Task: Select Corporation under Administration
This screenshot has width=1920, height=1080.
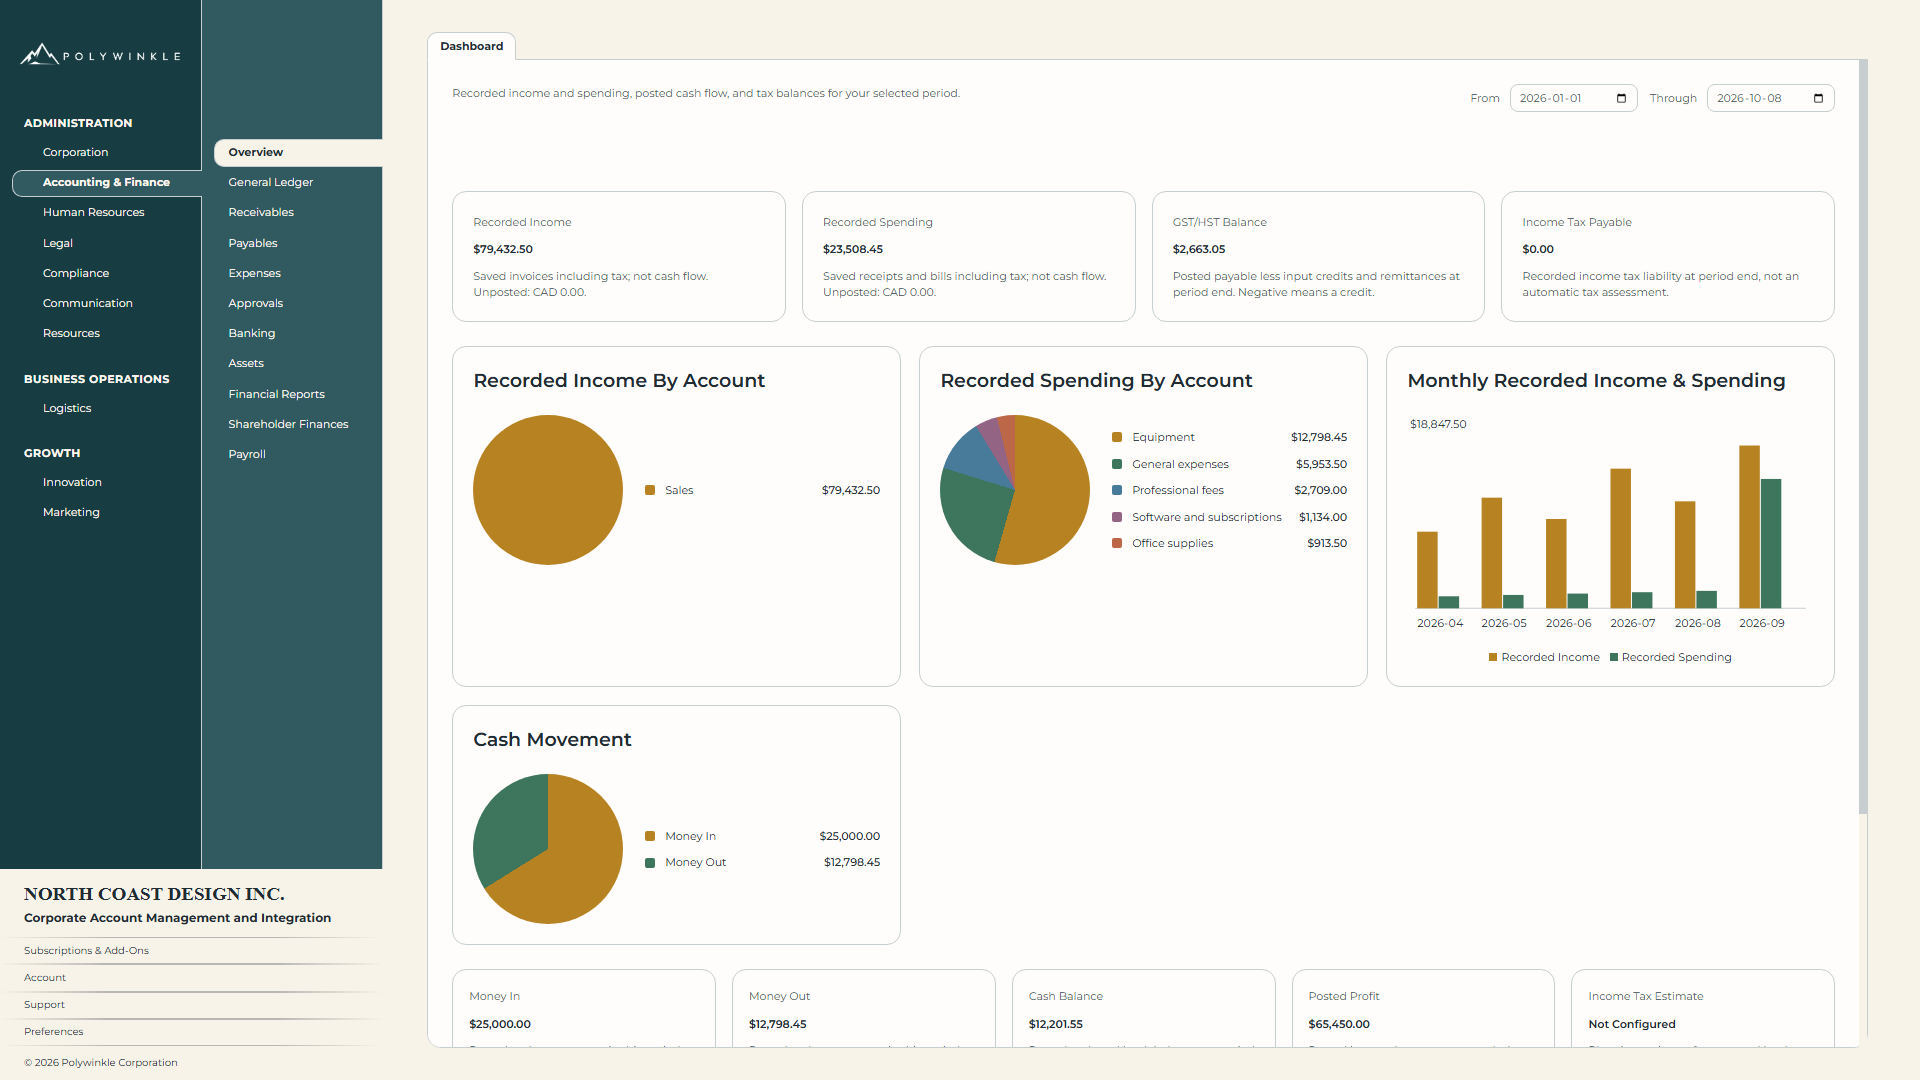Action: [x=76, y=152]
